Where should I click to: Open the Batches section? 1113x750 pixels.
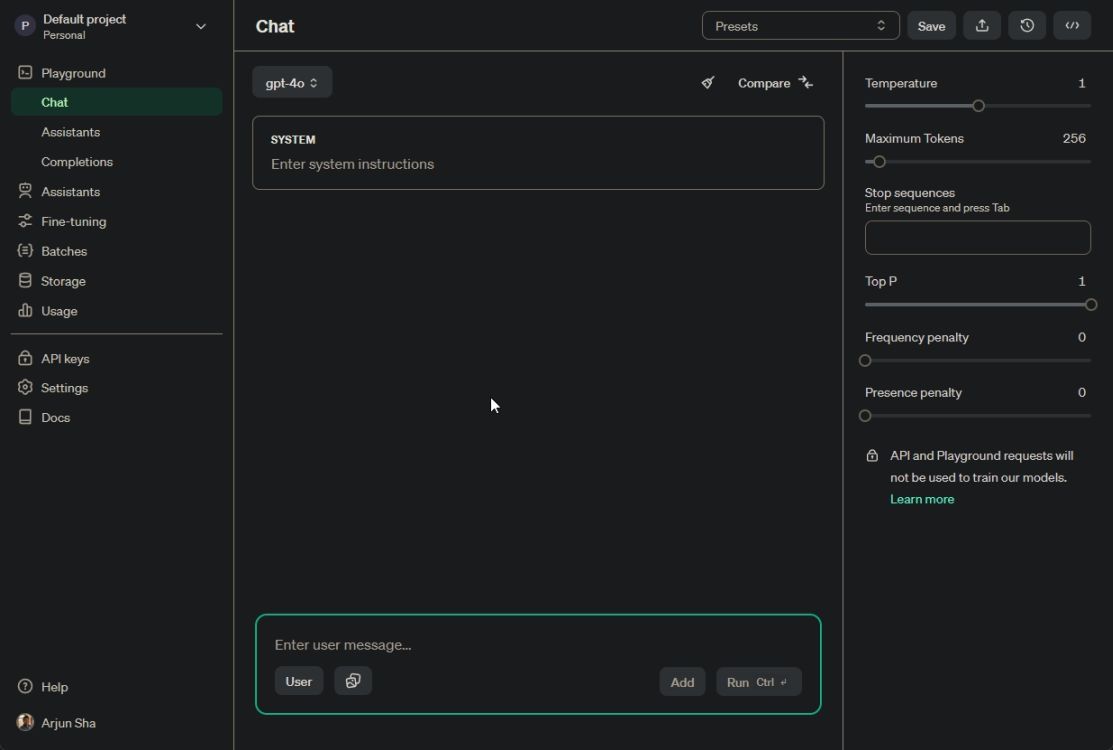tap(63, 251)
